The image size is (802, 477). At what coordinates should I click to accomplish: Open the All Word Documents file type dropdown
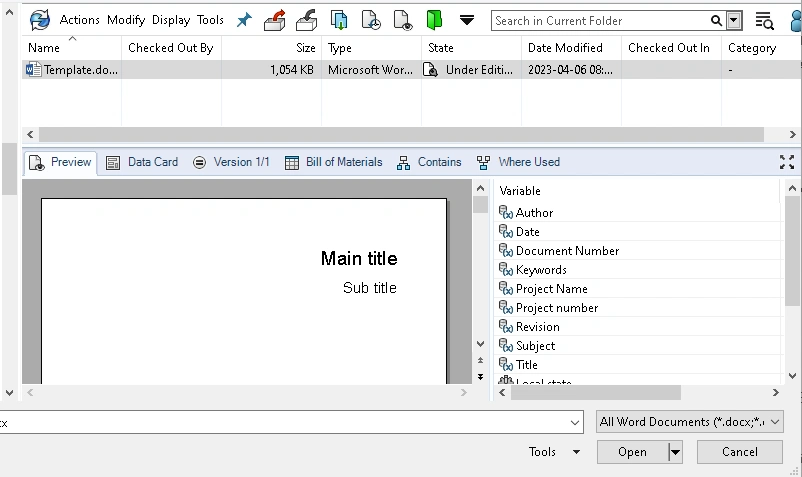click(689, 422)
